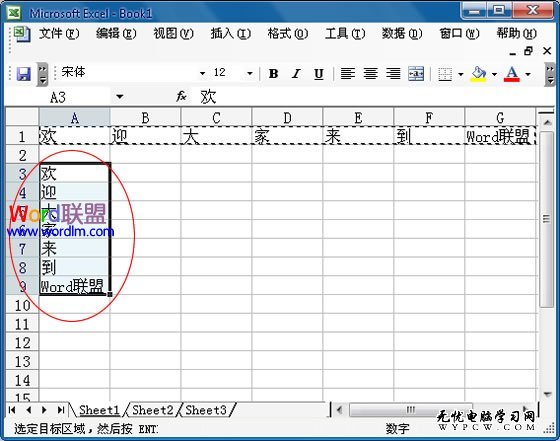Toggle Bold formatting
560x441 pixels.
point(274,74)
